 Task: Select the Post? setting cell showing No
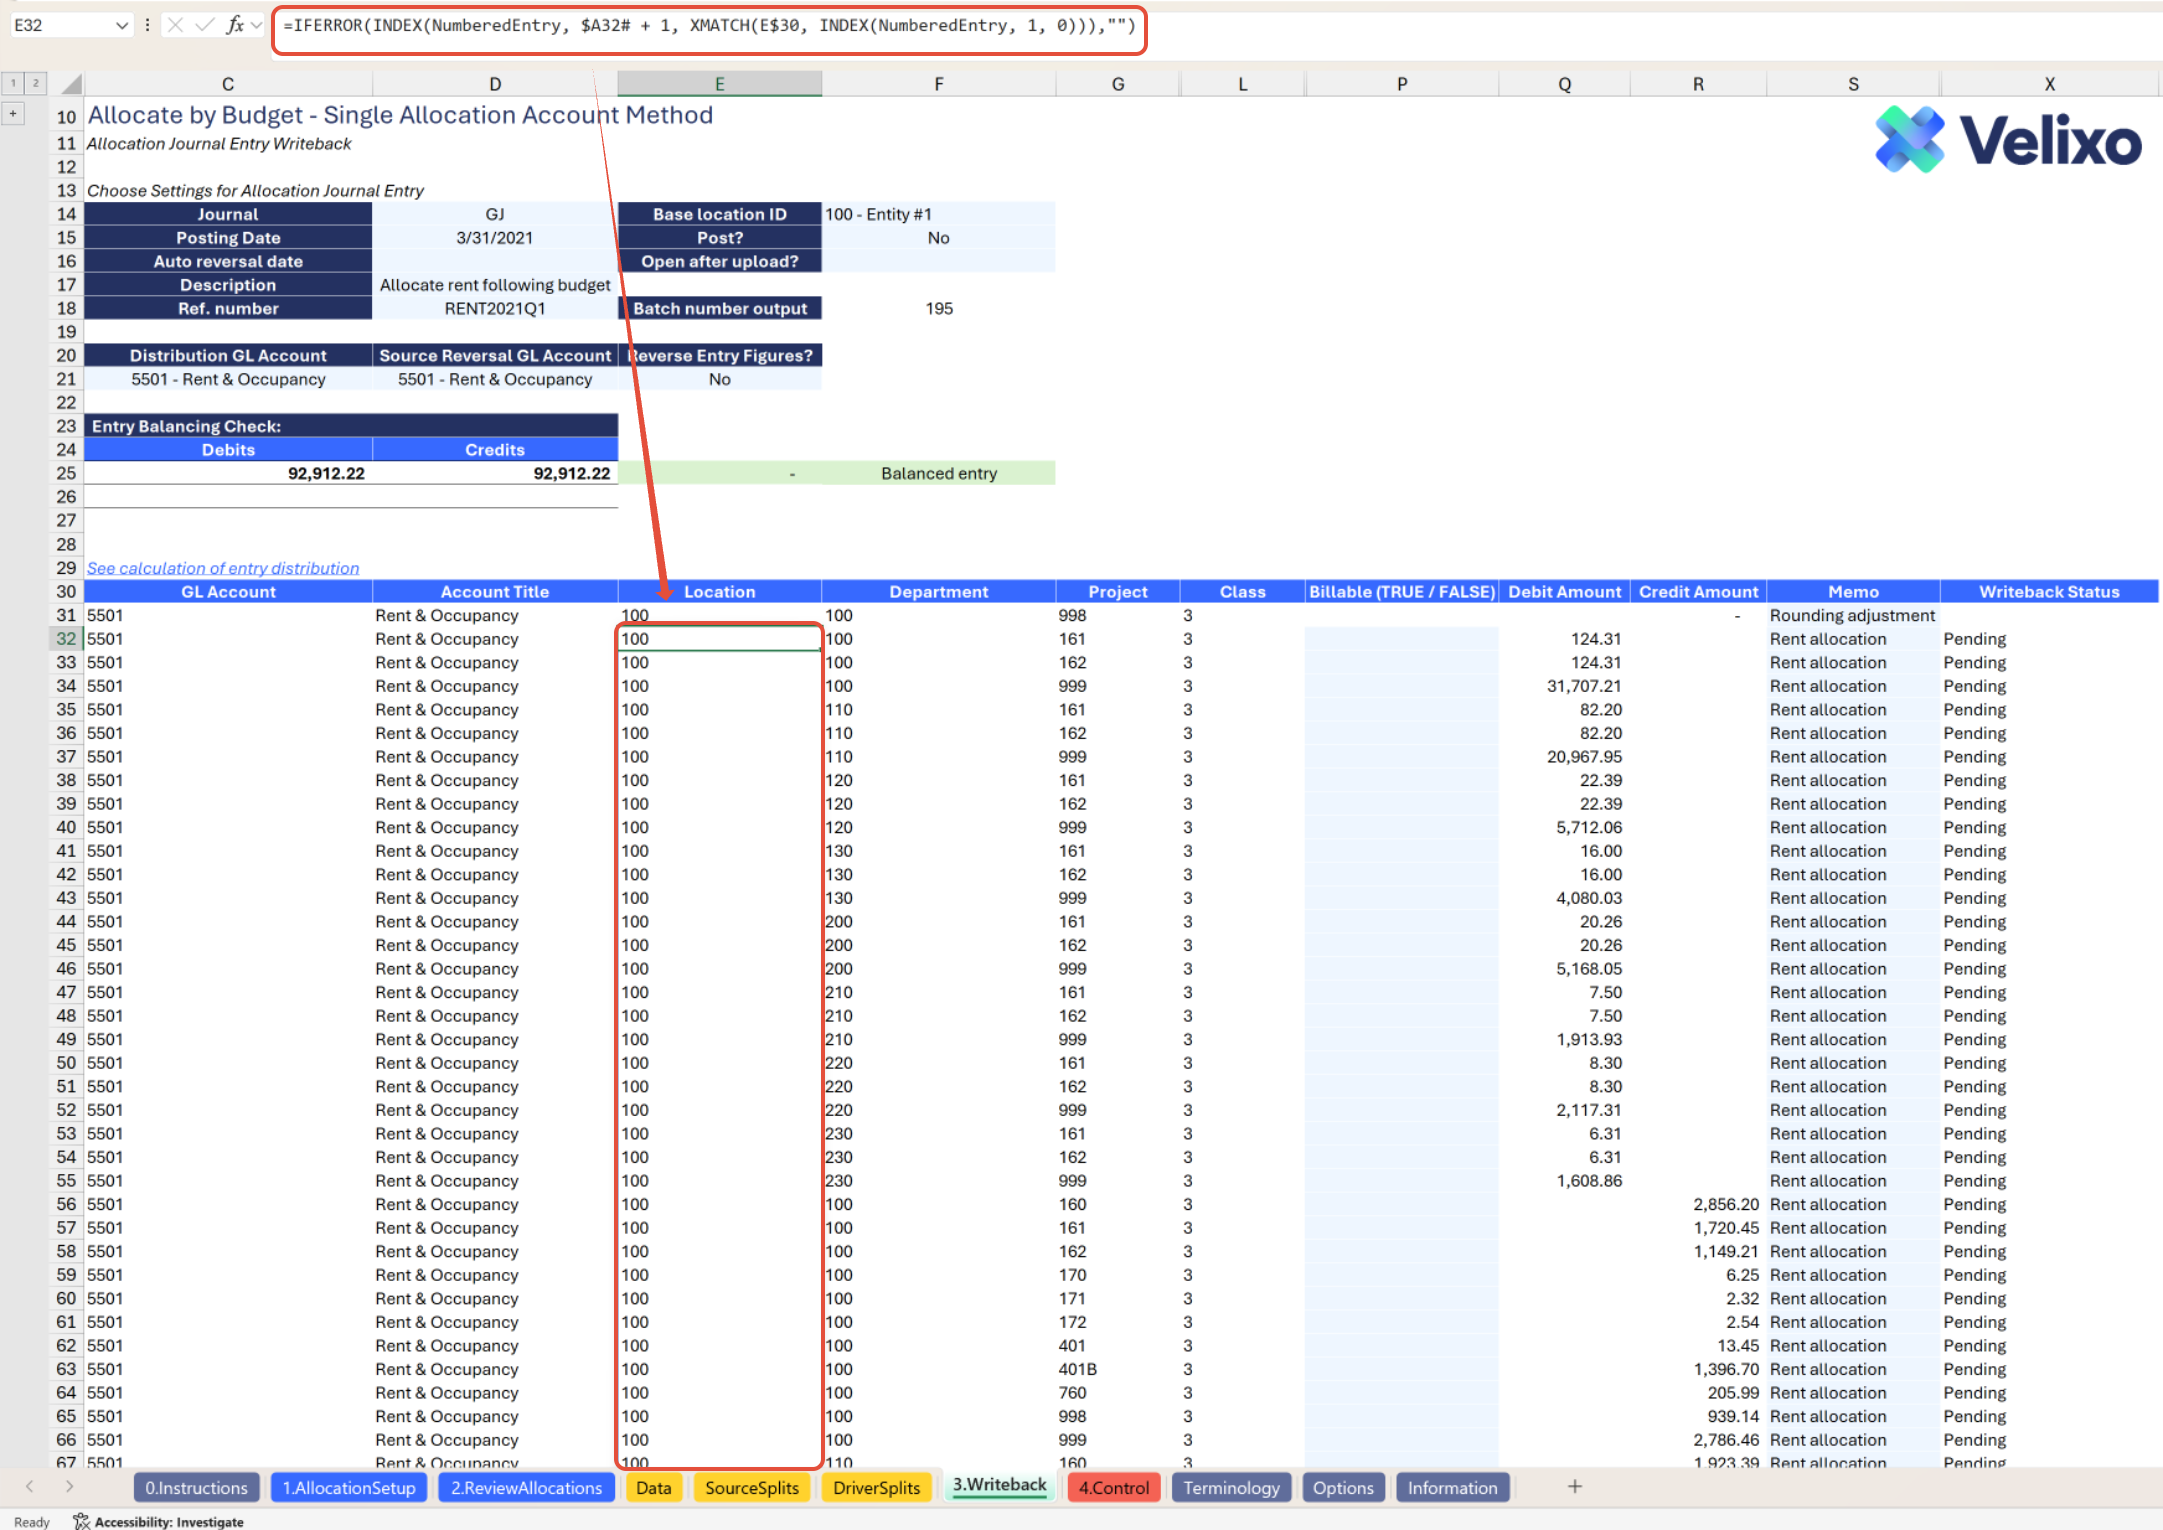tap(937, 238)
